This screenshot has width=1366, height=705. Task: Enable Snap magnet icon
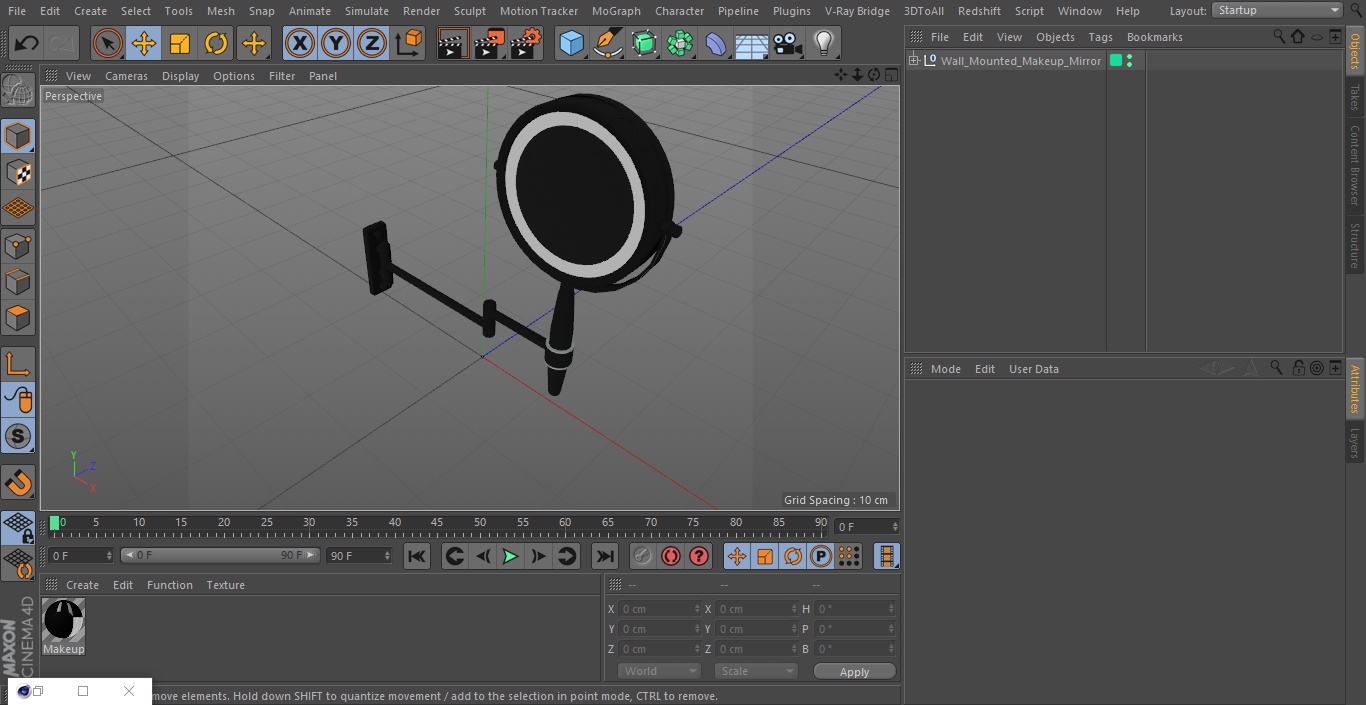(18, 483)
